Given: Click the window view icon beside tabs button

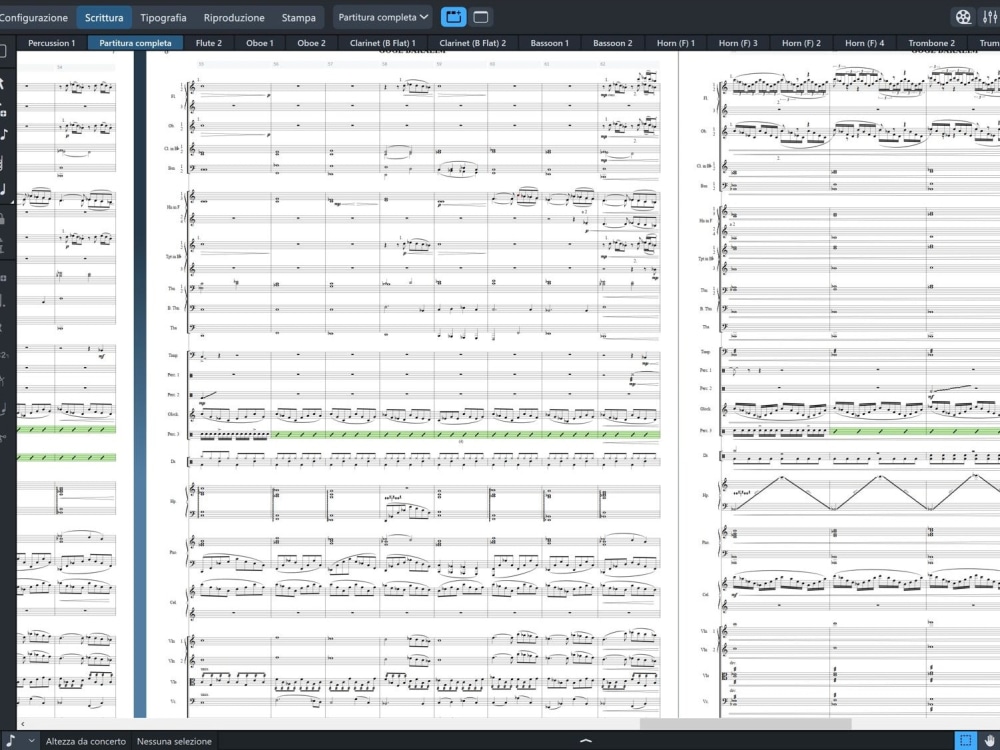Looking at the screenshot, I should coord(481,17).
